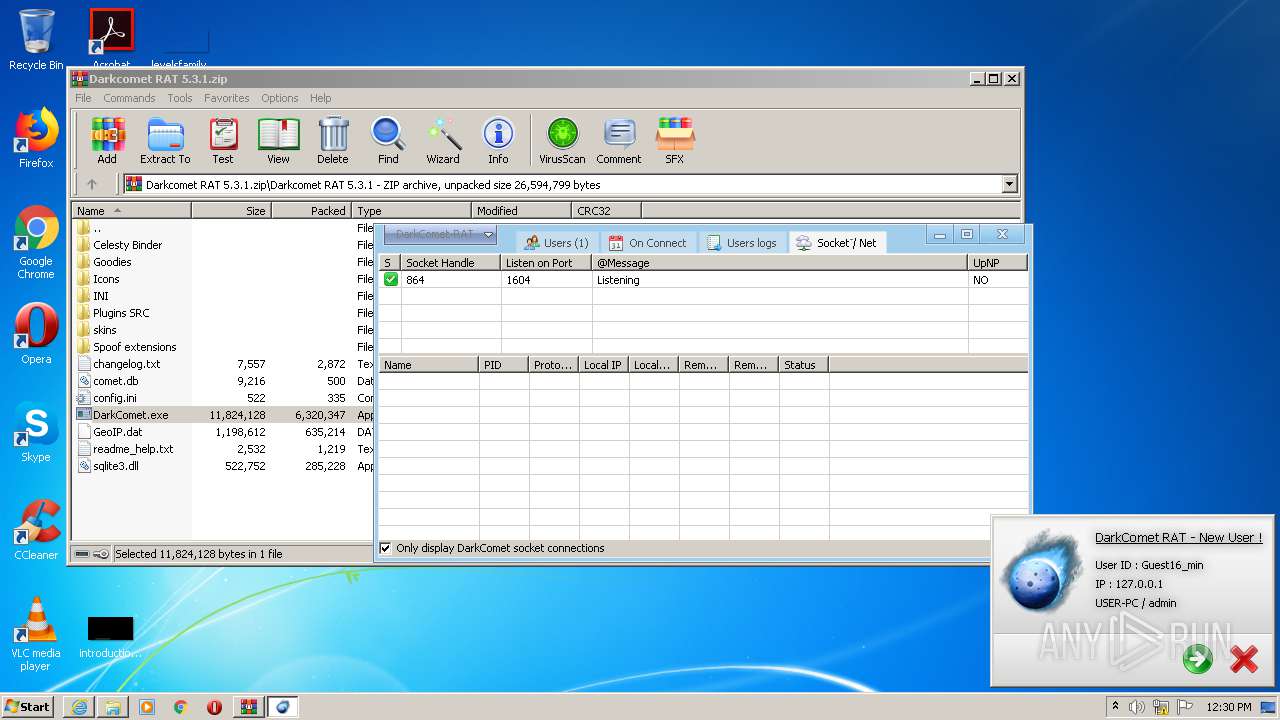Image resolution: width=1280 pixels, height=720 pixels.
Task: Click the Delete trash icon
Action: (333, 141)
